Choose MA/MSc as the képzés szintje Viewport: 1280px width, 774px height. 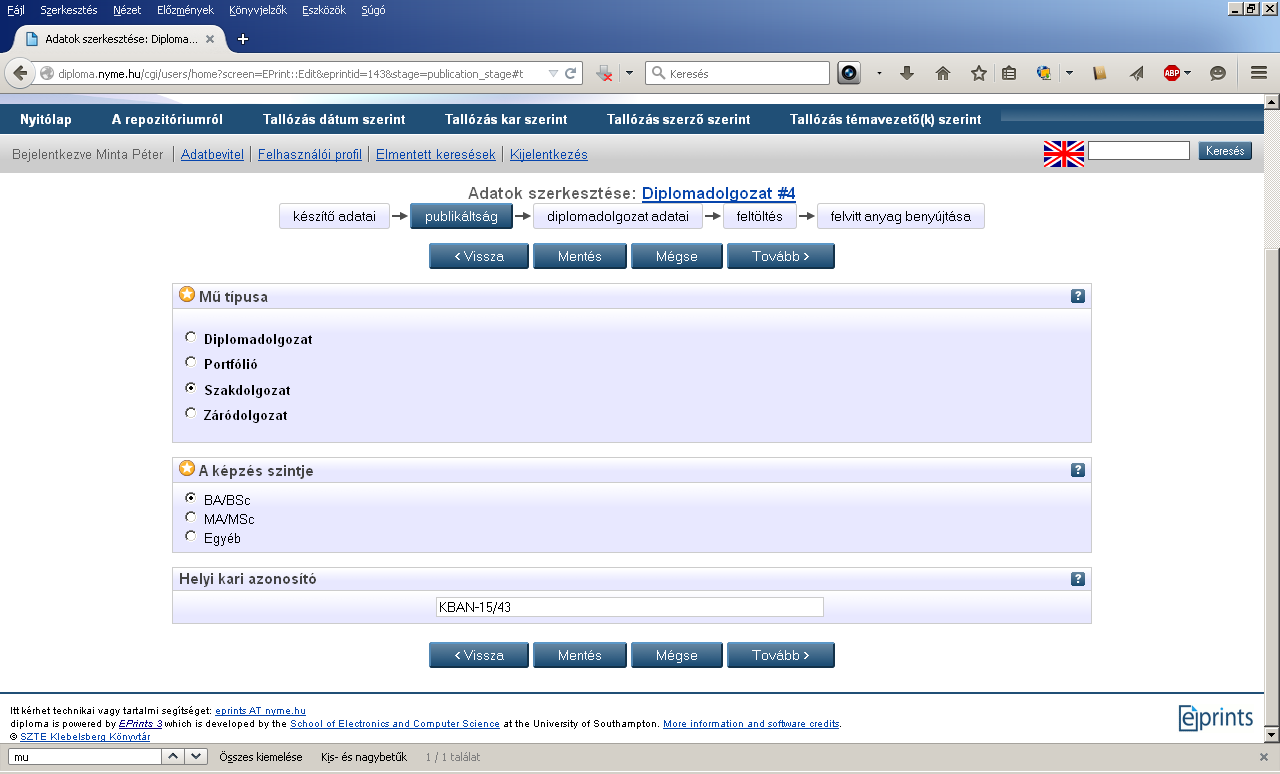pos(191,517)
